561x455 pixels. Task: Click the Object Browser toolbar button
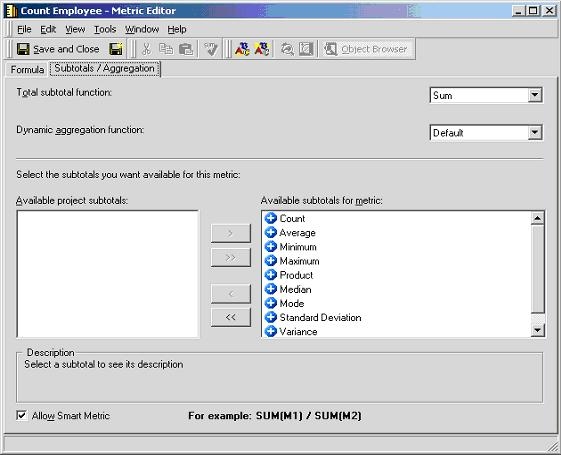(366, 49)
